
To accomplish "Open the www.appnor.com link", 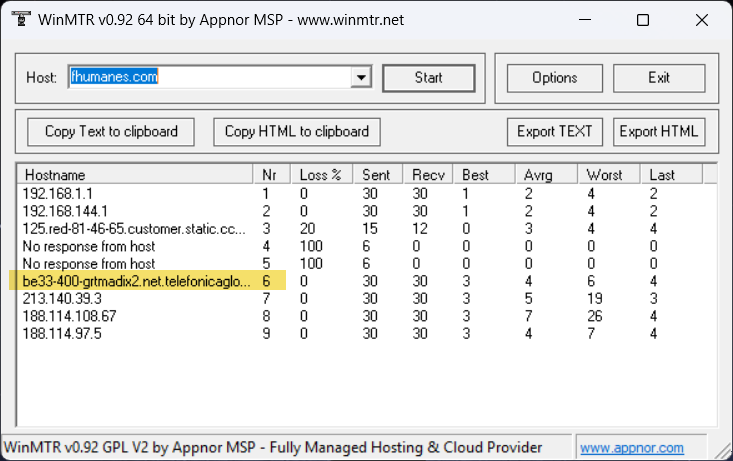I will (631, 448).
